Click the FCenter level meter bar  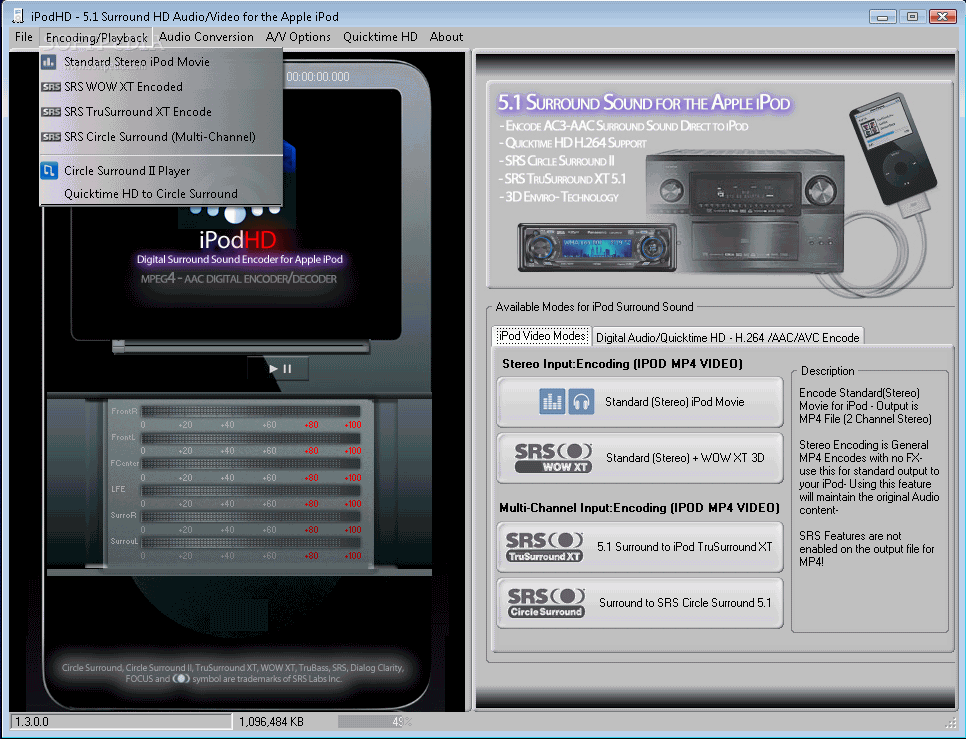[251, 464]
